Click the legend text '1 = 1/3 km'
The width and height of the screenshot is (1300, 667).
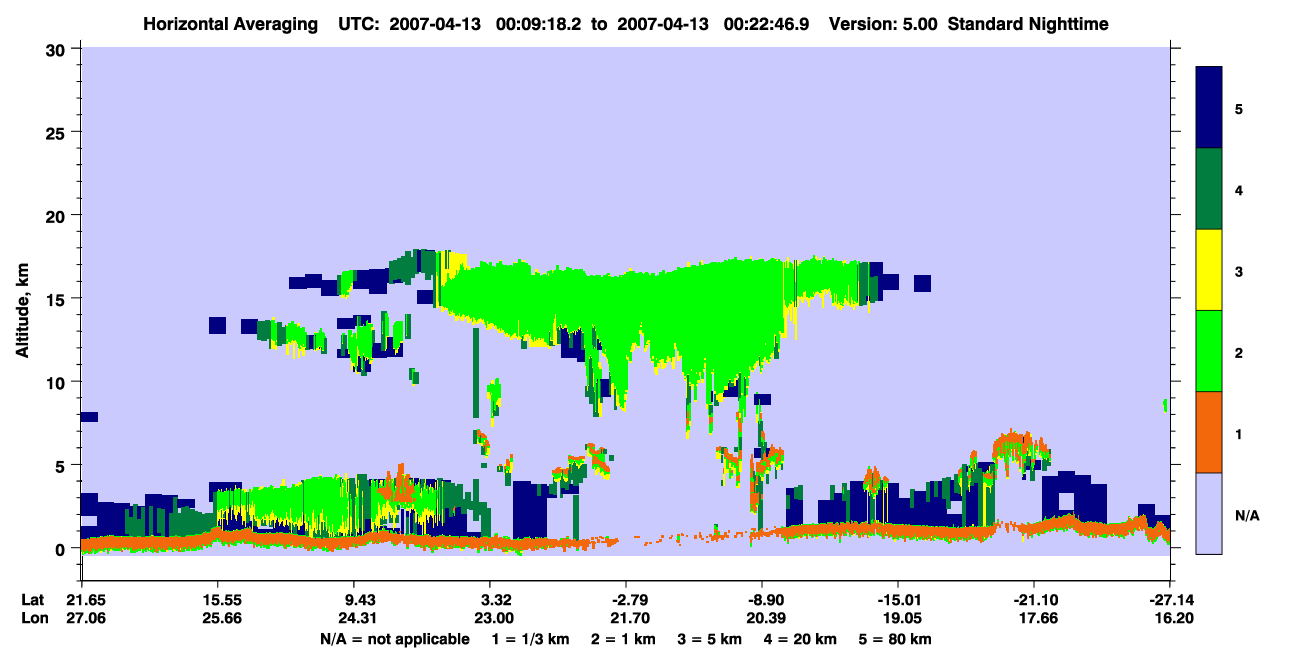pyautogui.click(x=532, y=639)
